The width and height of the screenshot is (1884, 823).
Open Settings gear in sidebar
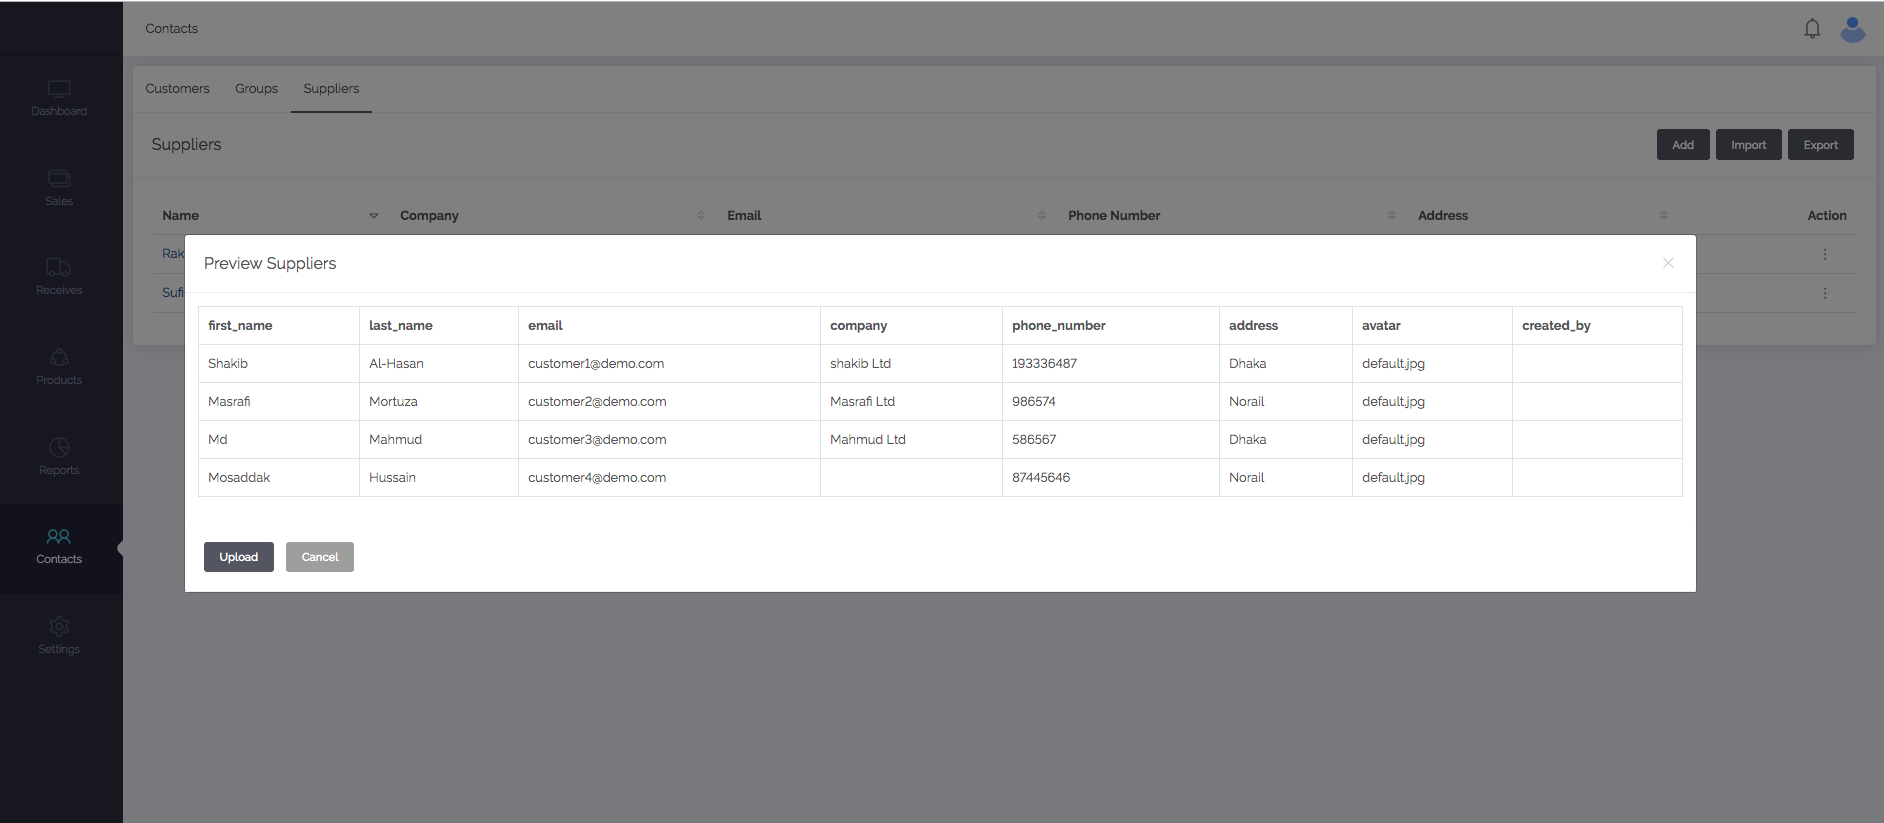(x=59, y=627)
